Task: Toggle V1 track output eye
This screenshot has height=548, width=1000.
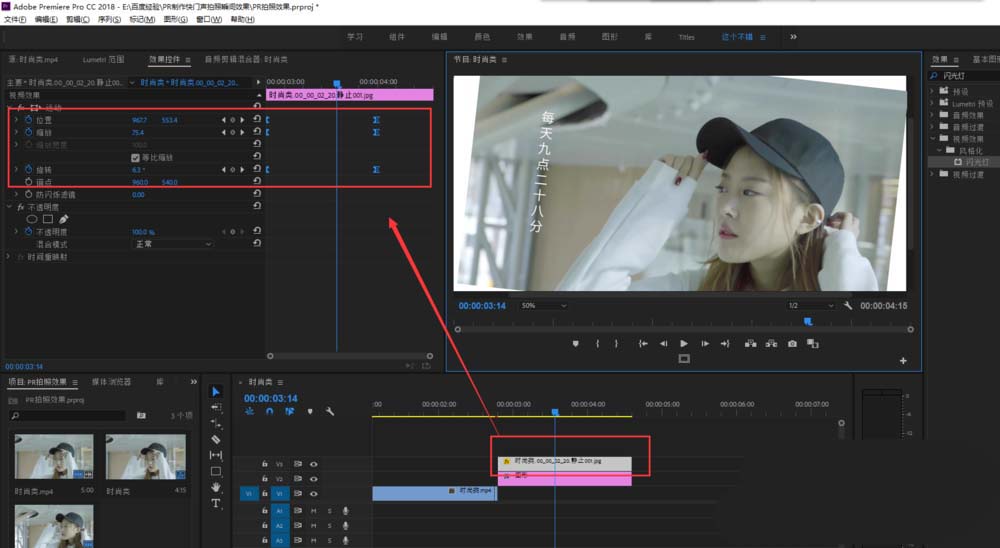Action: 313,493
